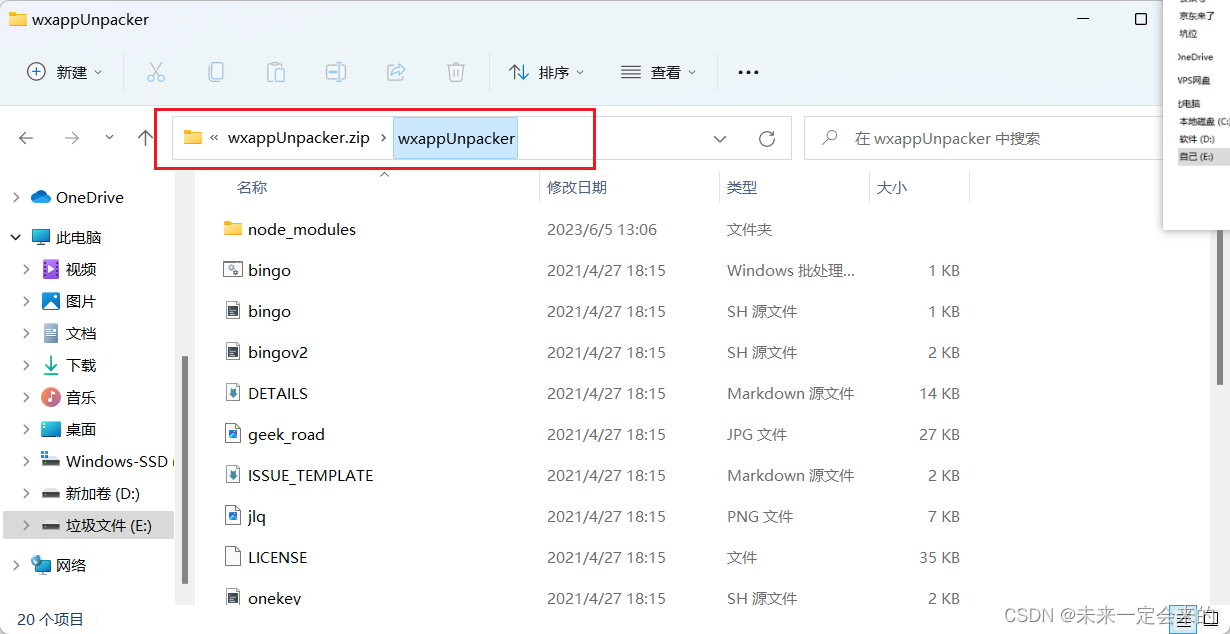Click the Up-to-parent-folder arrow

pos(146,138)
